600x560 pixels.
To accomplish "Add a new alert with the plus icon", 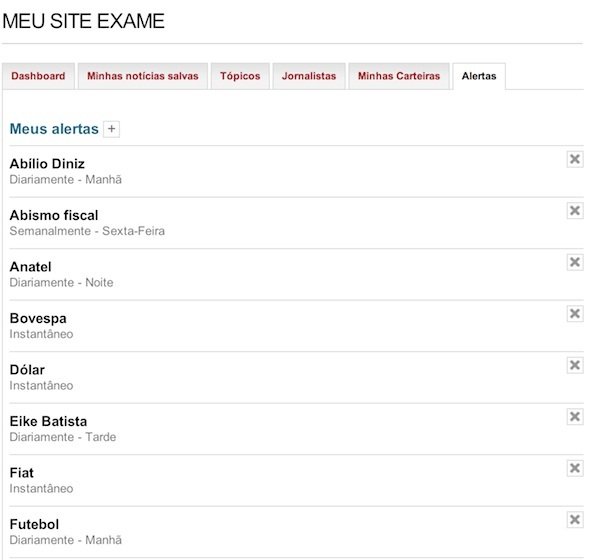I will pyautogui.click(x=111, y=129).
